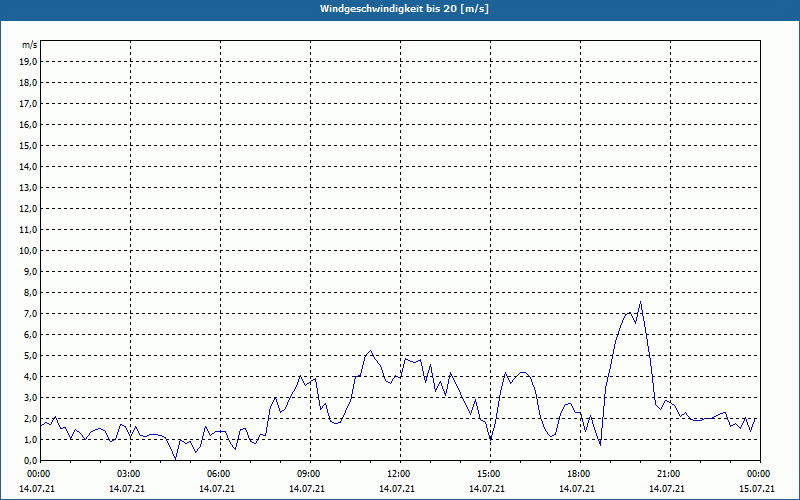Select the "06:00" time label
Viewport: 800px width, 500px height.
pos(217,474)
